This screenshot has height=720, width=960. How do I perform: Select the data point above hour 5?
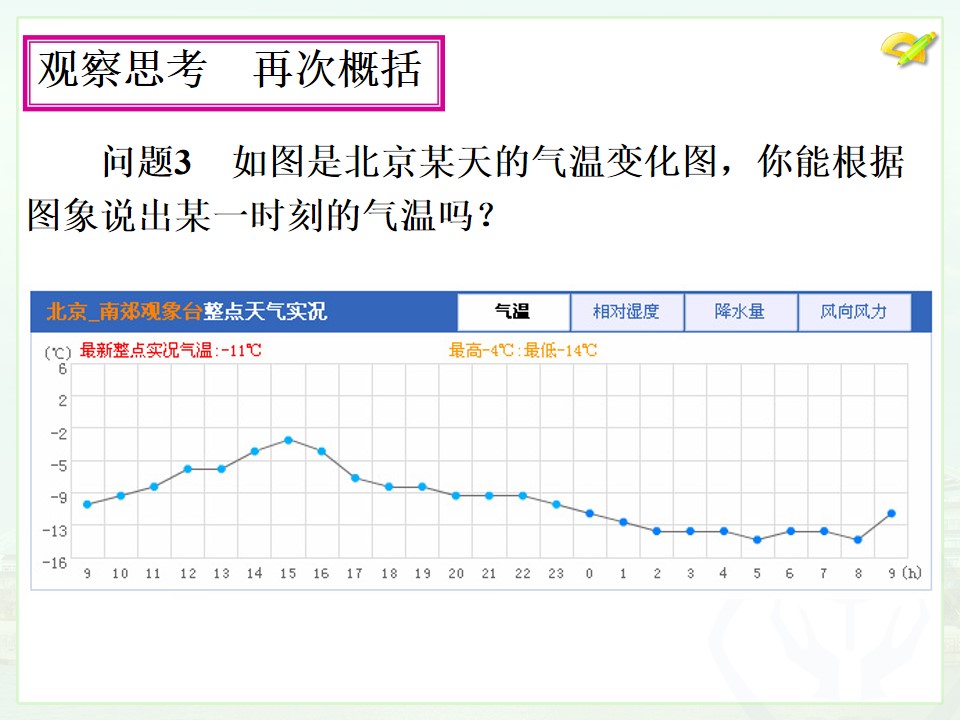coord(757,540)
